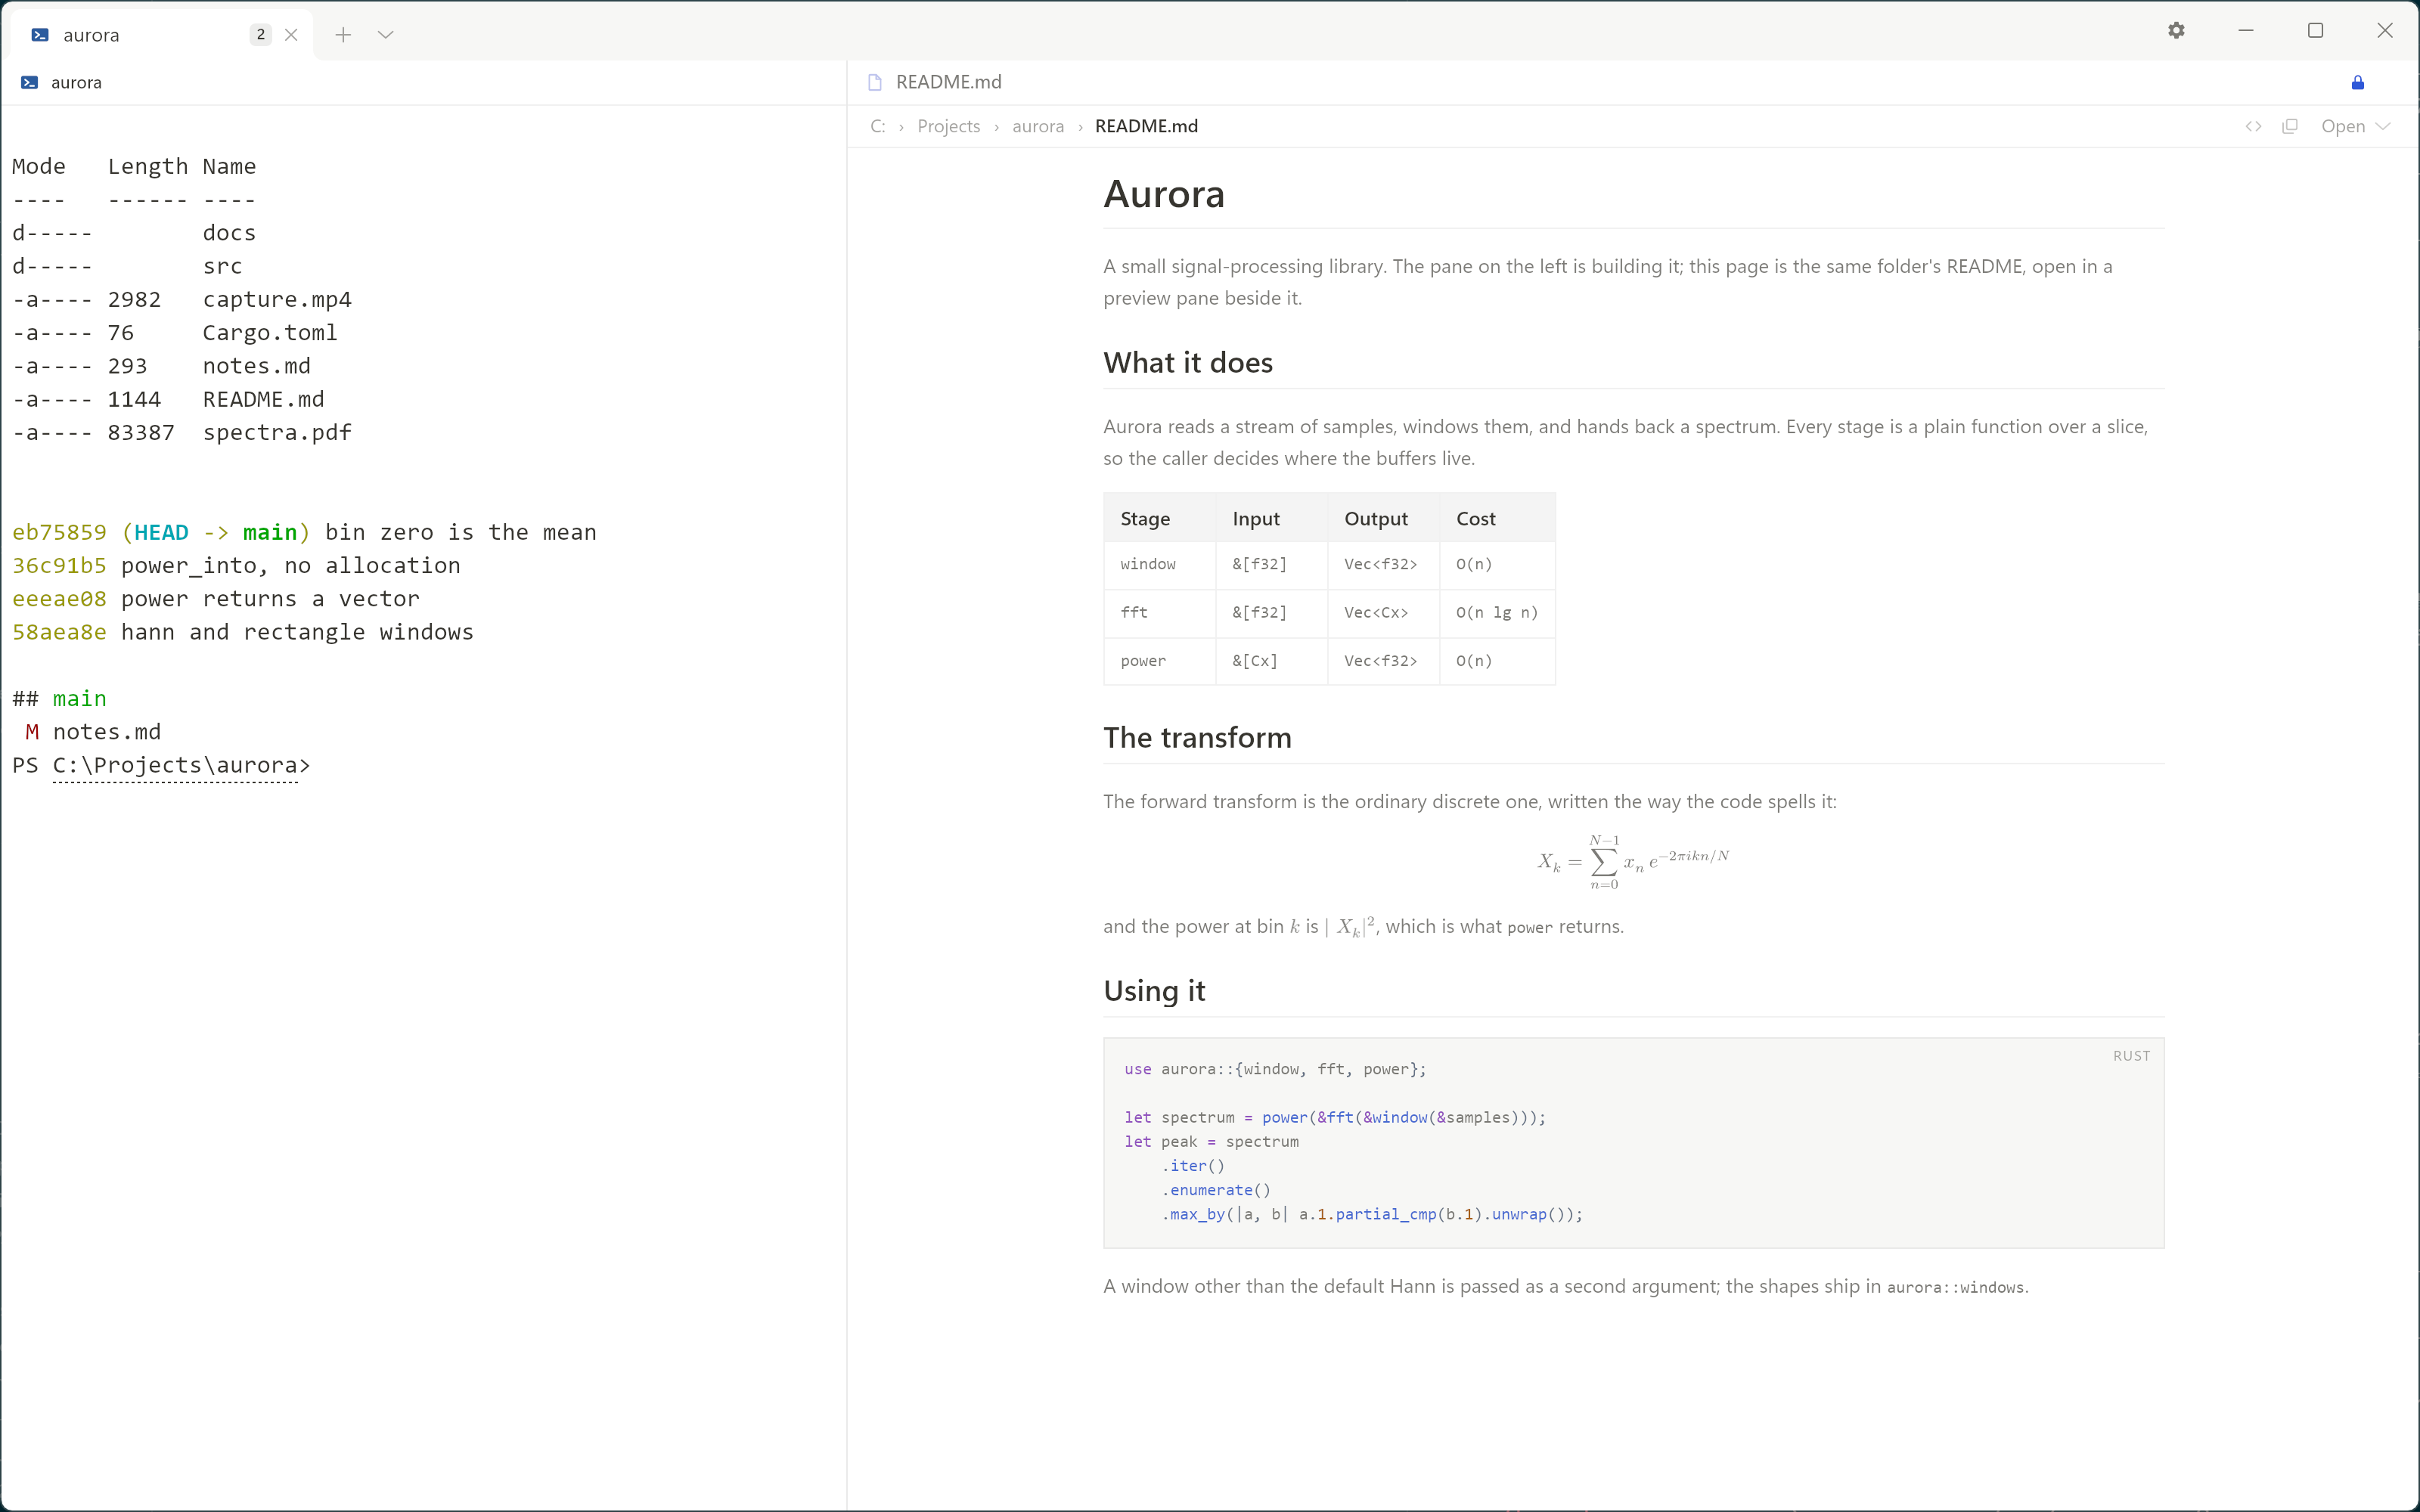Select the README.md preview pane header

pyautogui.click(x=1633, y=82)
